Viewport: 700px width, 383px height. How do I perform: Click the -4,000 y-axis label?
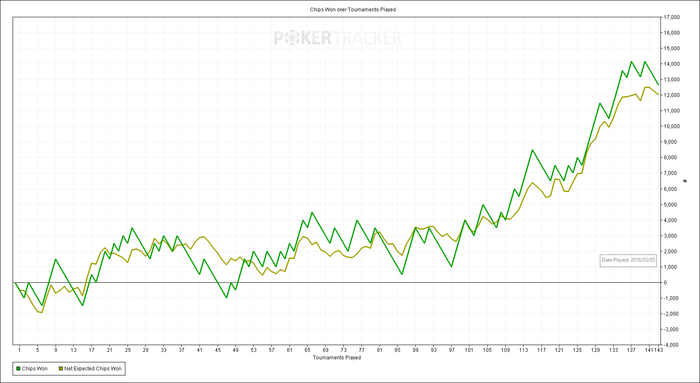671,345
